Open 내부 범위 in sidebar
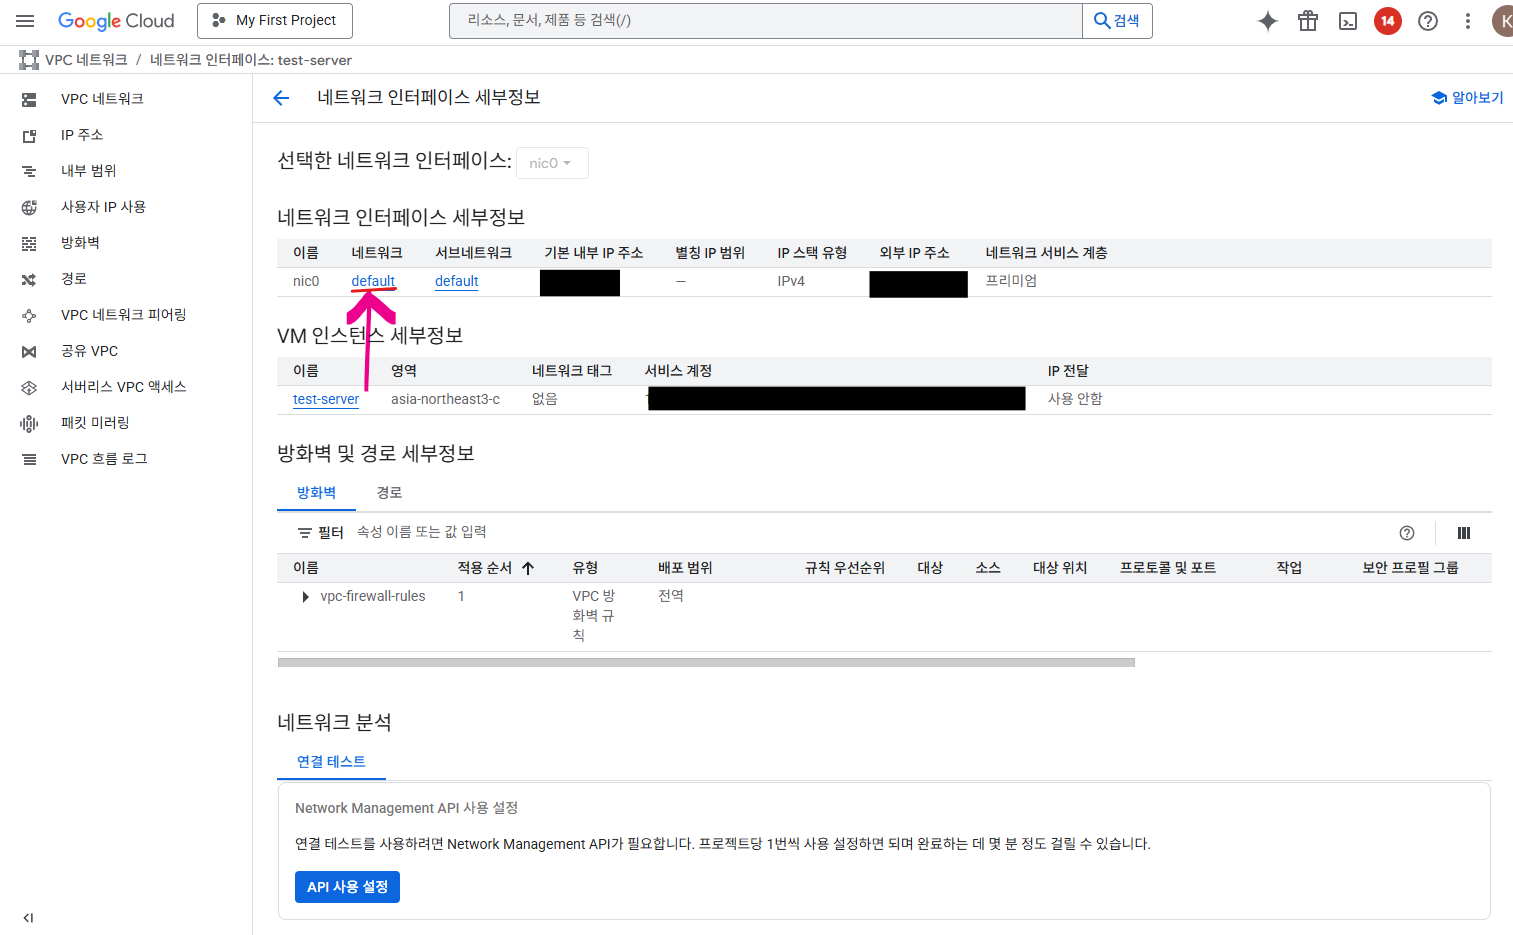1513x935 pixels. [89, 171]
